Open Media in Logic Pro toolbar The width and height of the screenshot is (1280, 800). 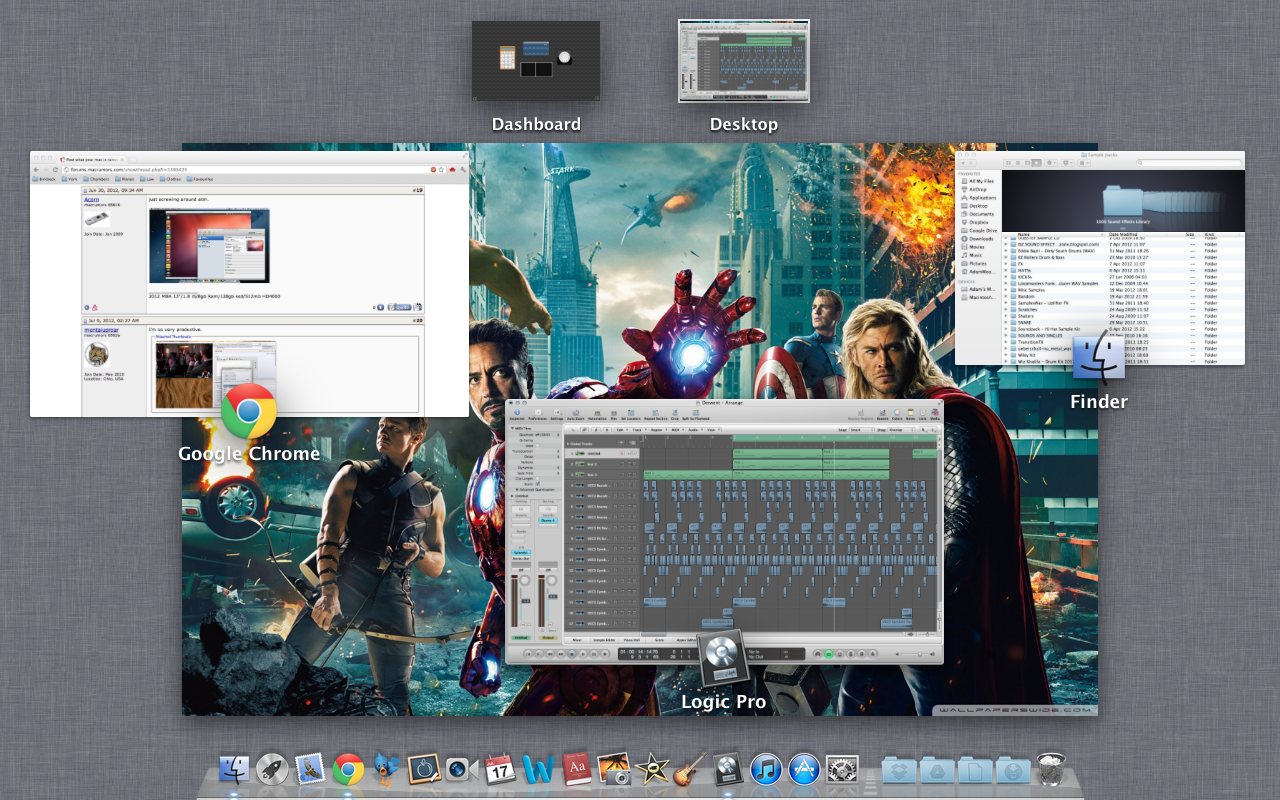[x=935, y=414]
